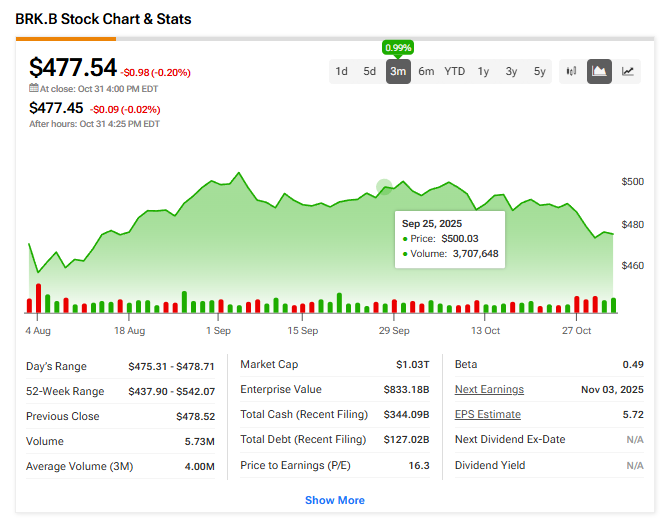
Task: Show the 3y price history
Action: (512, 71)
